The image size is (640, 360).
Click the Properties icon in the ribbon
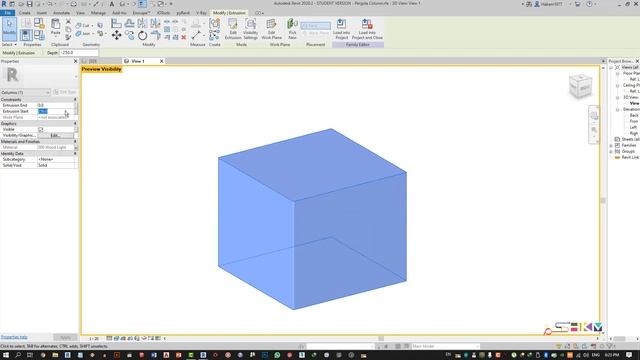pyautogui.click(x=26, y=35)
